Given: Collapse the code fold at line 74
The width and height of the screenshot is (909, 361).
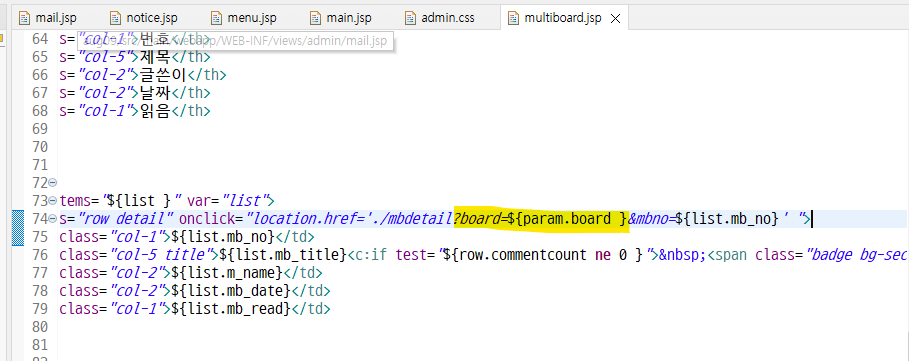Looking at the screenshot, I should [53, 219].
